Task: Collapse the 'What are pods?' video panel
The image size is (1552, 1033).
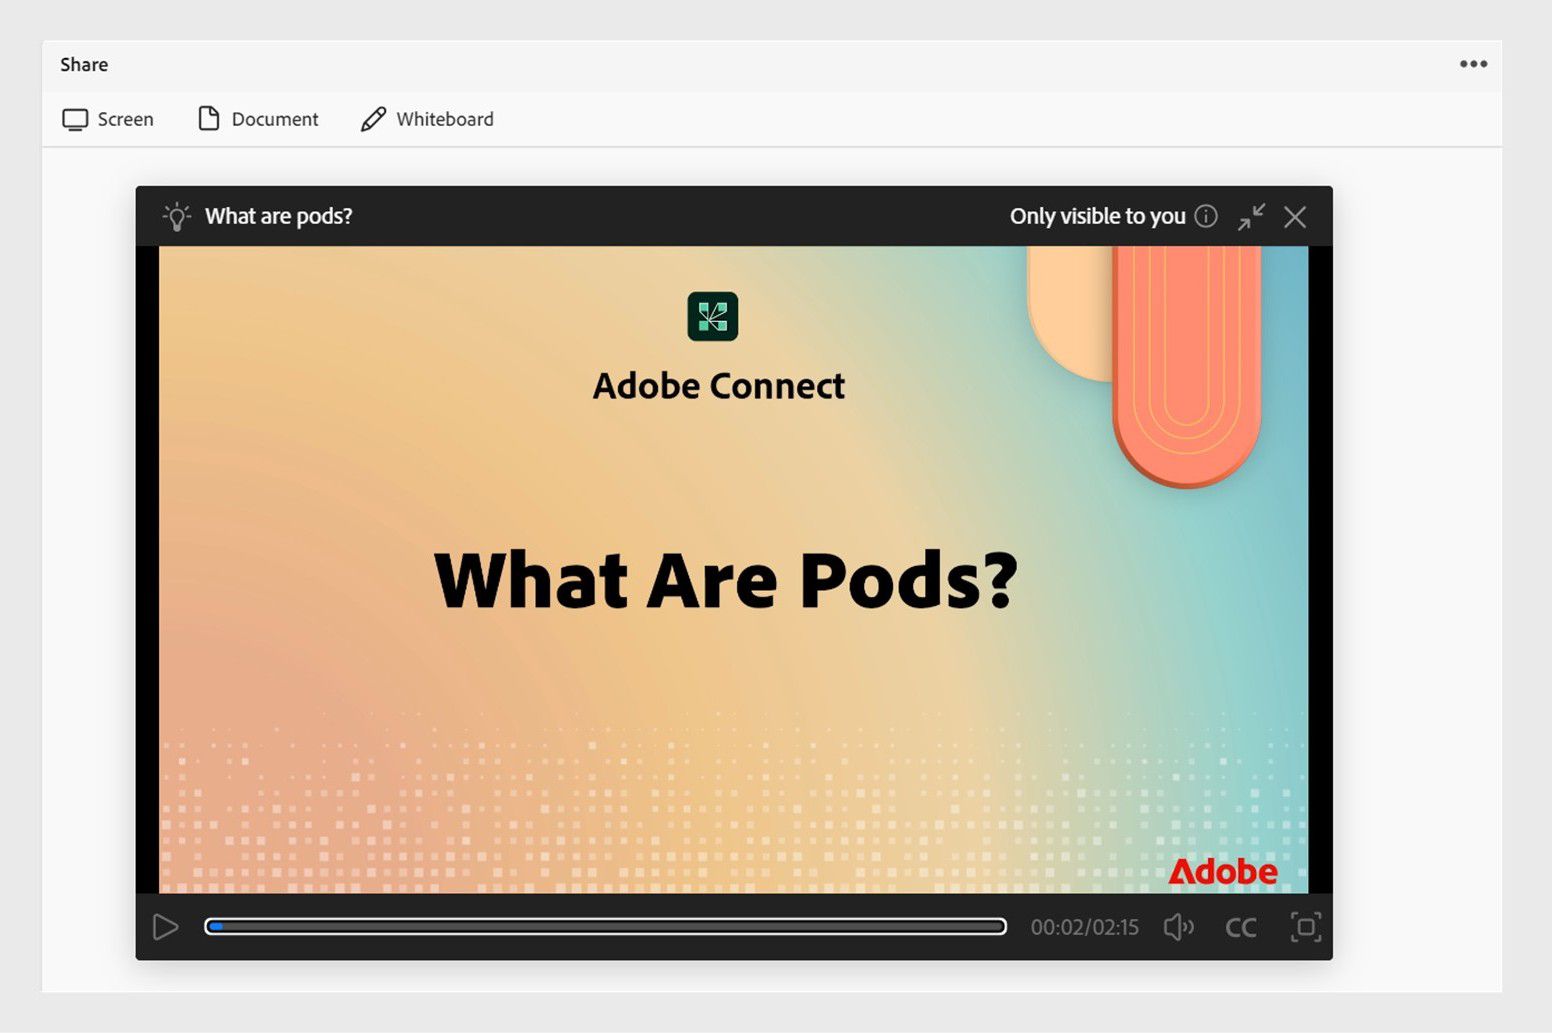Action: 1251,216
